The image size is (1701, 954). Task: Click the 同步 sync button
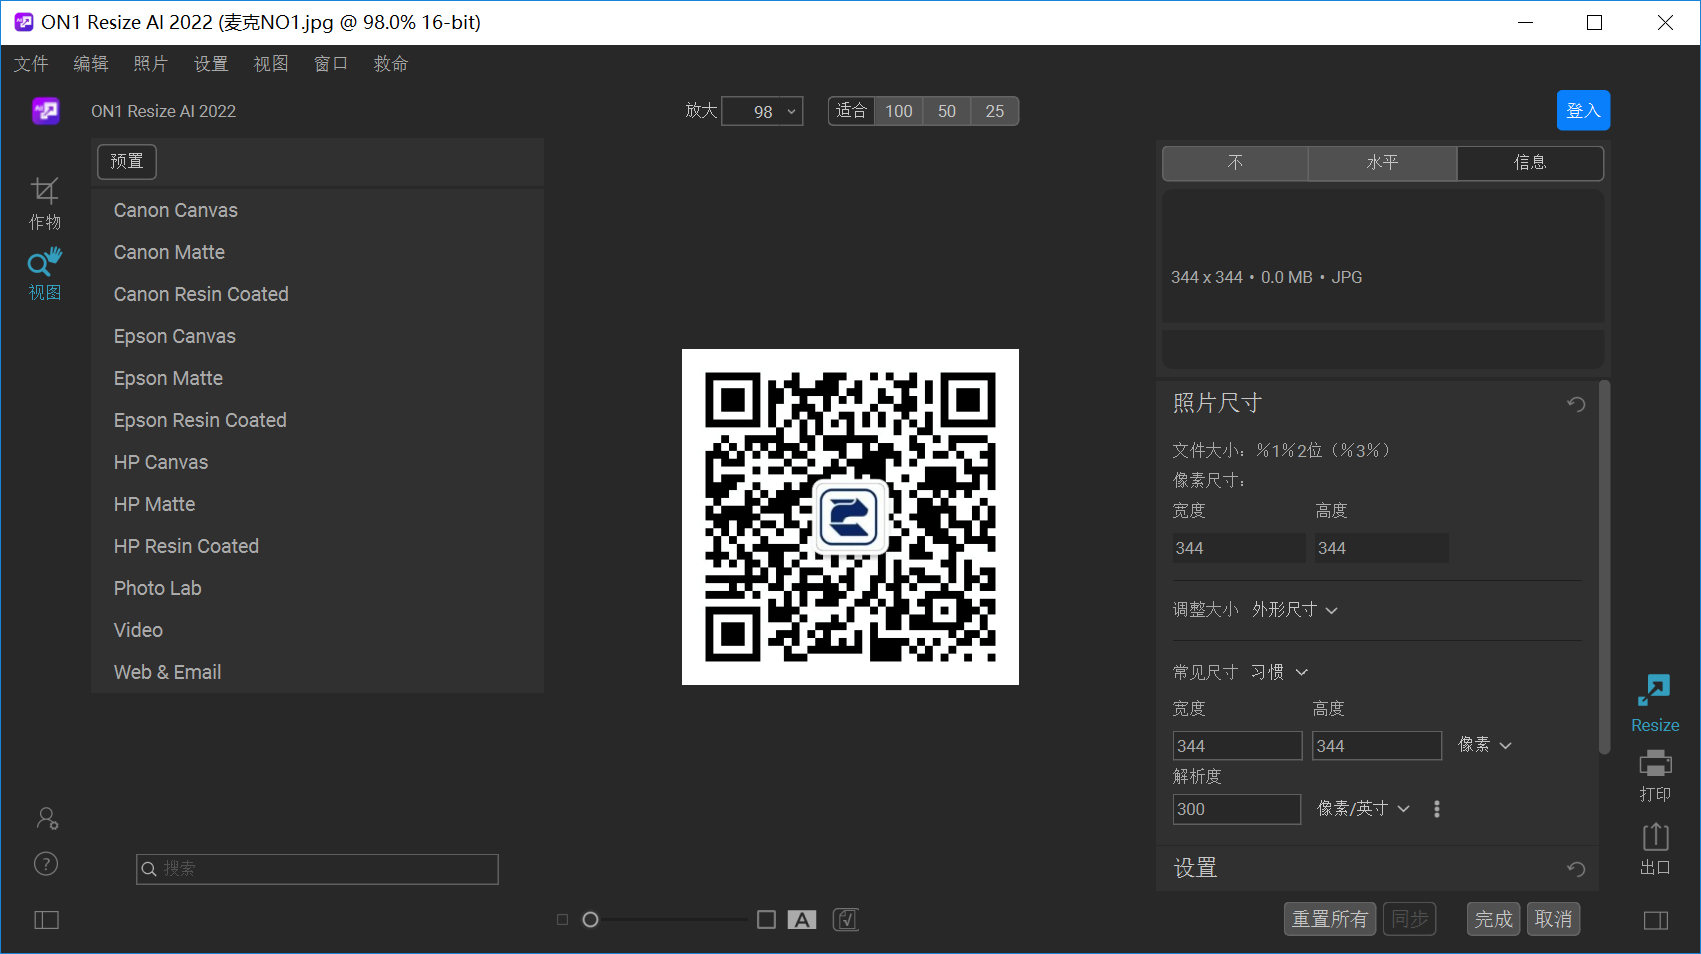click(1410, 919)
